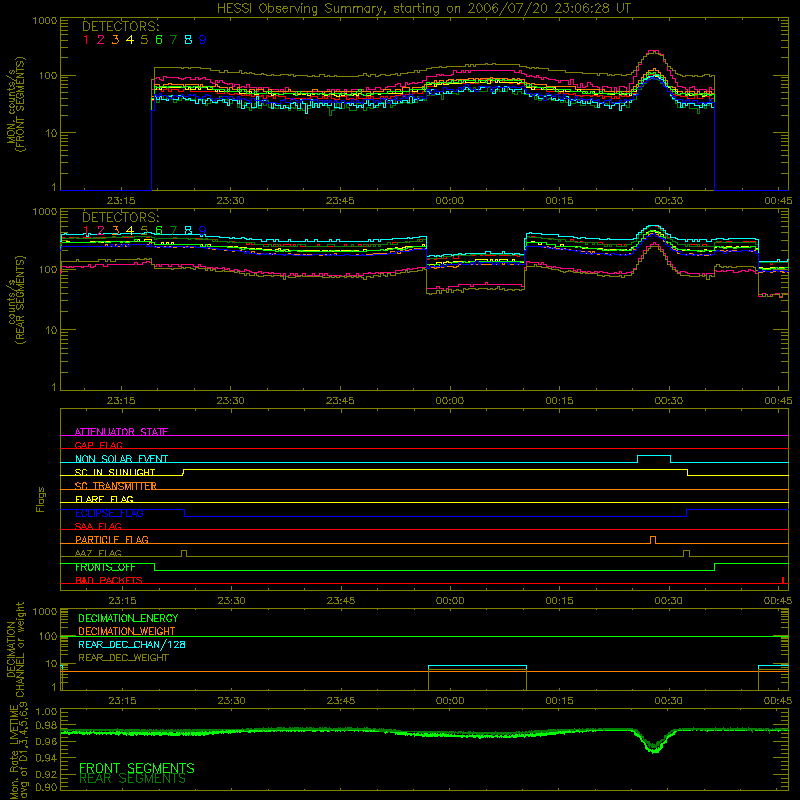Click the FLARE FLAG label
The image size is (800, 800).
[x=104, y=499]
